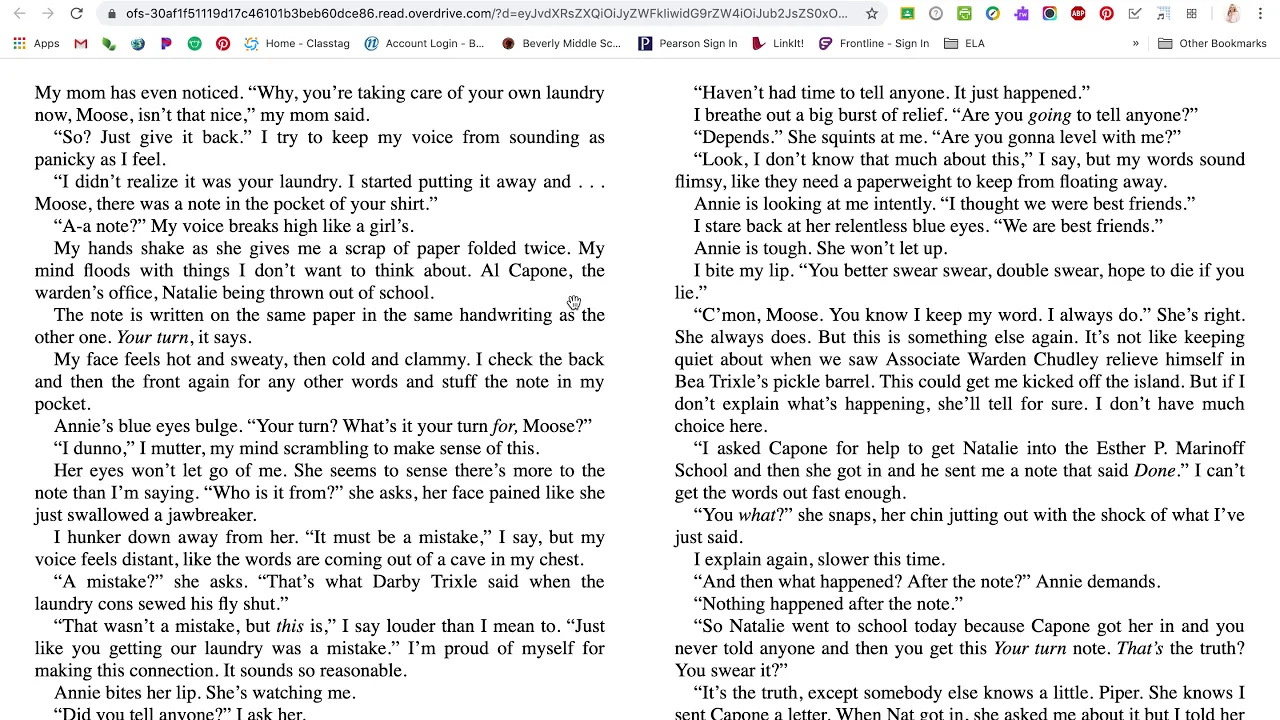Open the green smiley face bookmark
Viewport: 1280px width, 720px height.
pos(195,44)
